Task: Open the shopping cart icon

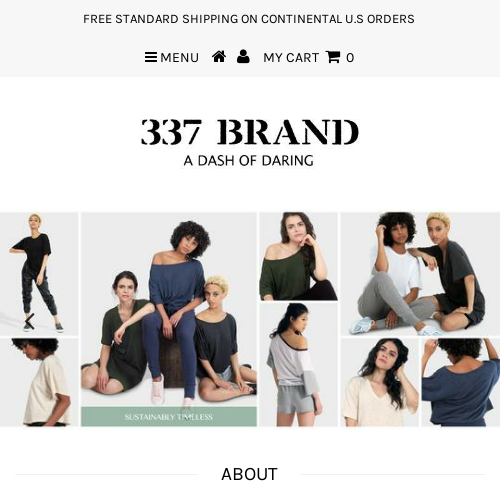Action: point(333,57)
